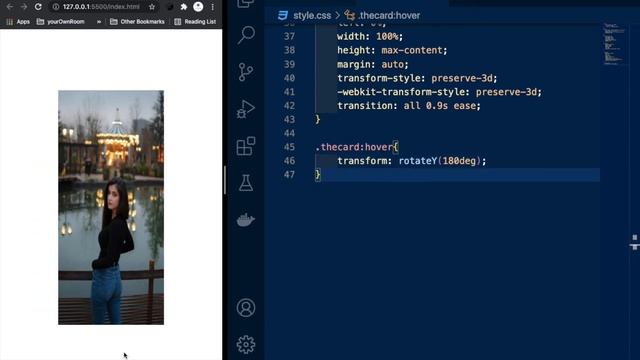Click line number 42 in the gutter

pyautogui.click(x=289, y=106)
